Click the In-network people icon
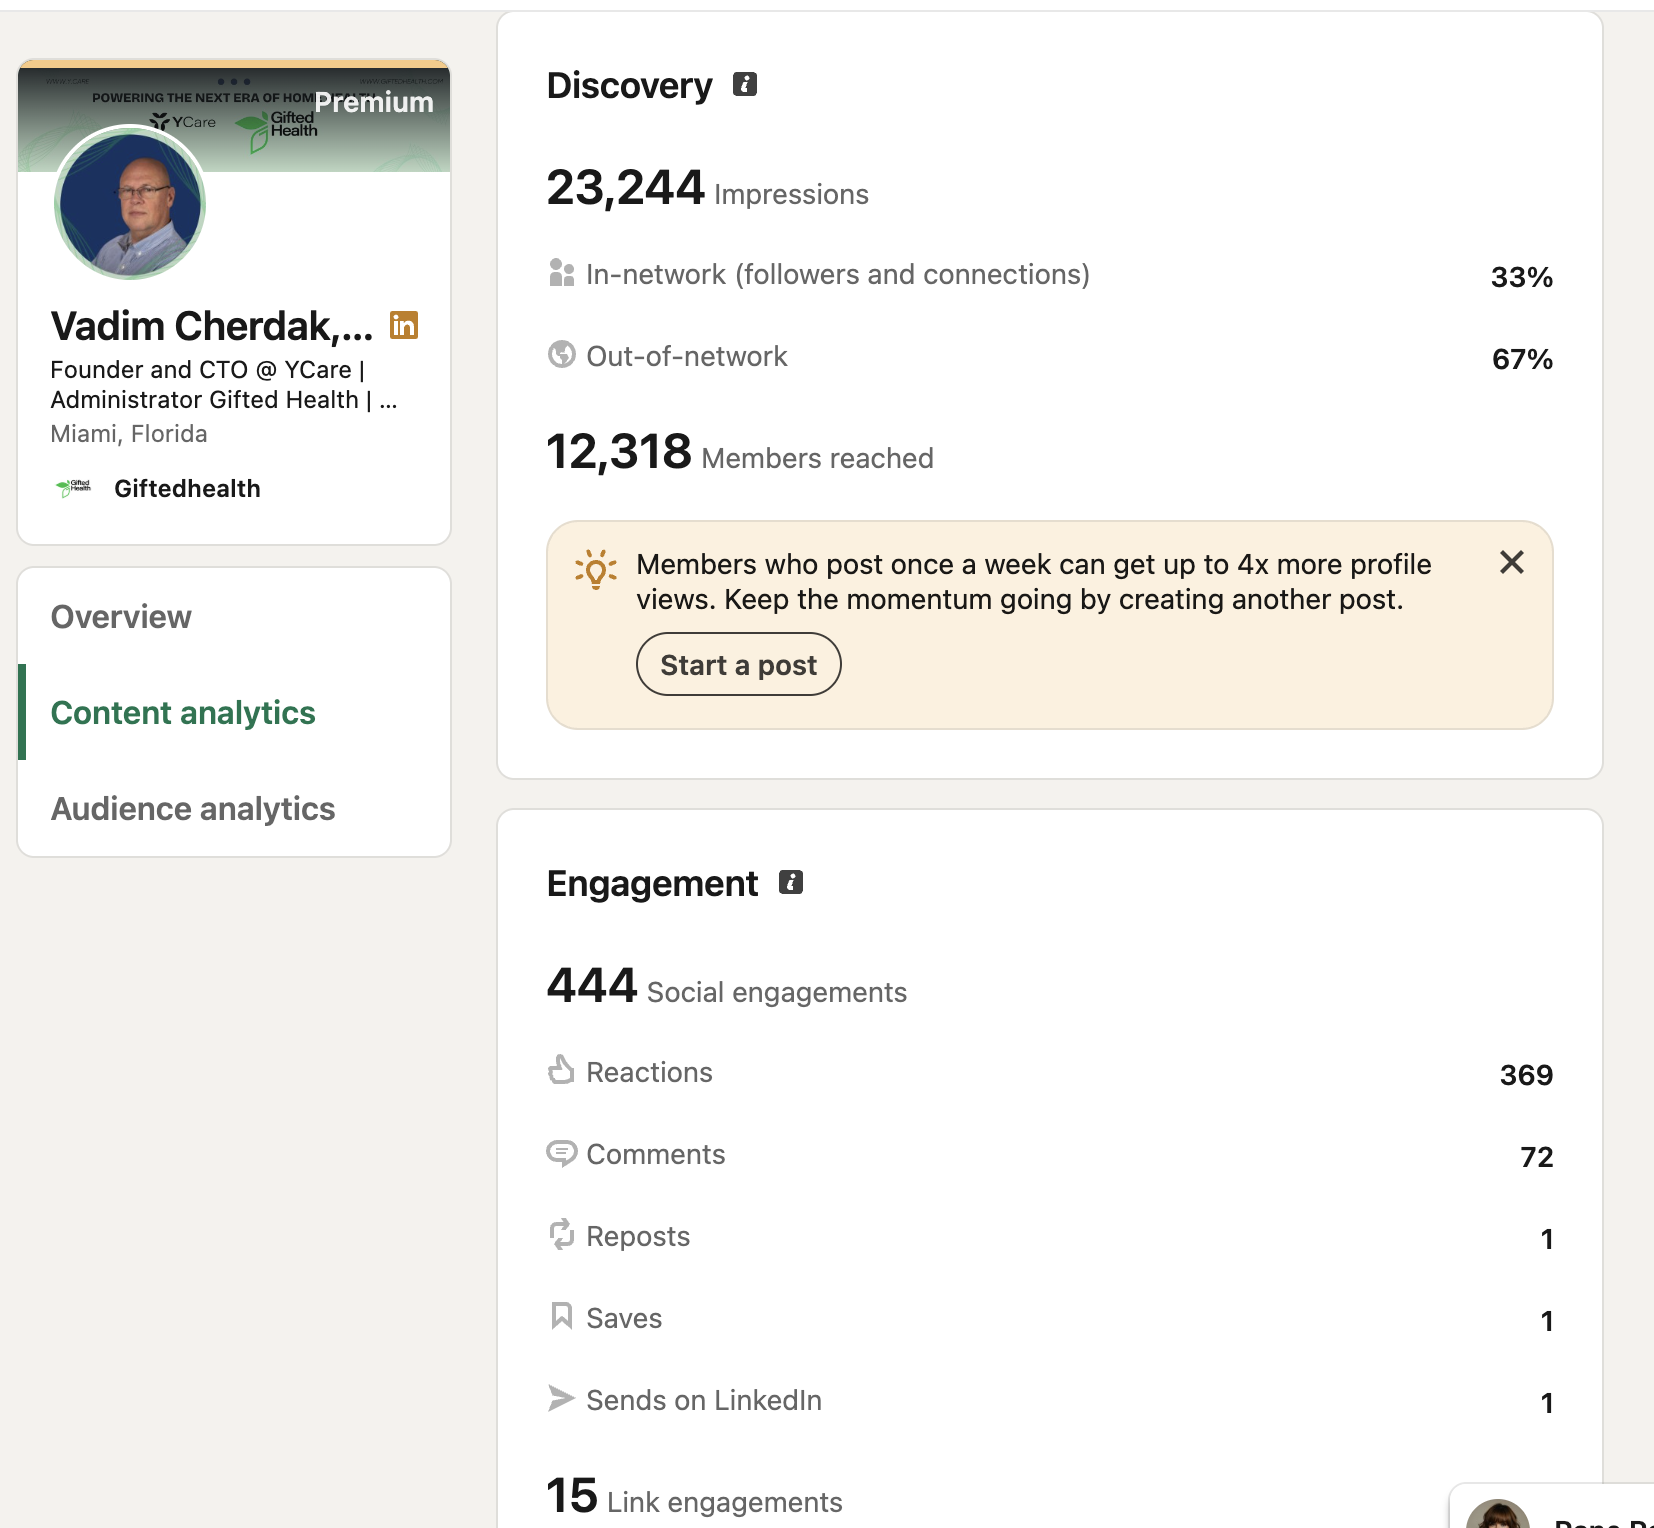Image resolution: width=1654 pixels, height=1528 pixels. point(562,273)
